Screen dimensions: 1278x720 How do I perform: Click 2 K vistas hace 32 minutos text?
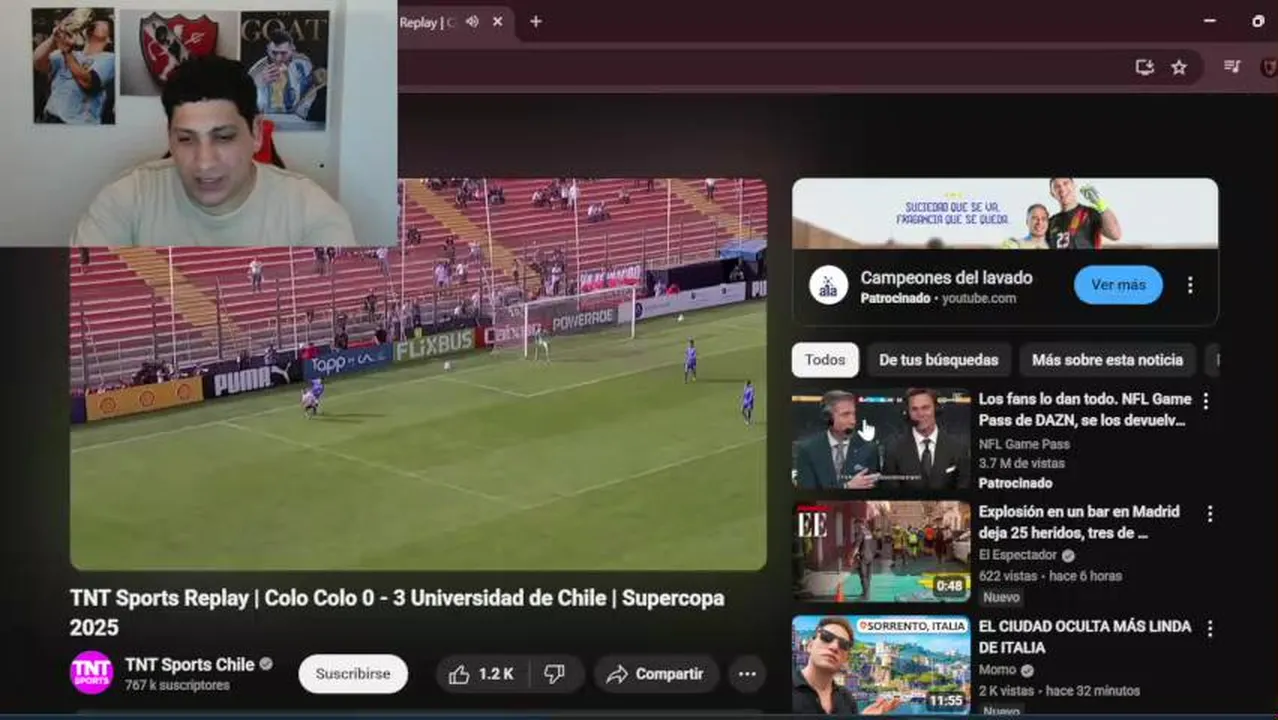[x=1060, y=690]
